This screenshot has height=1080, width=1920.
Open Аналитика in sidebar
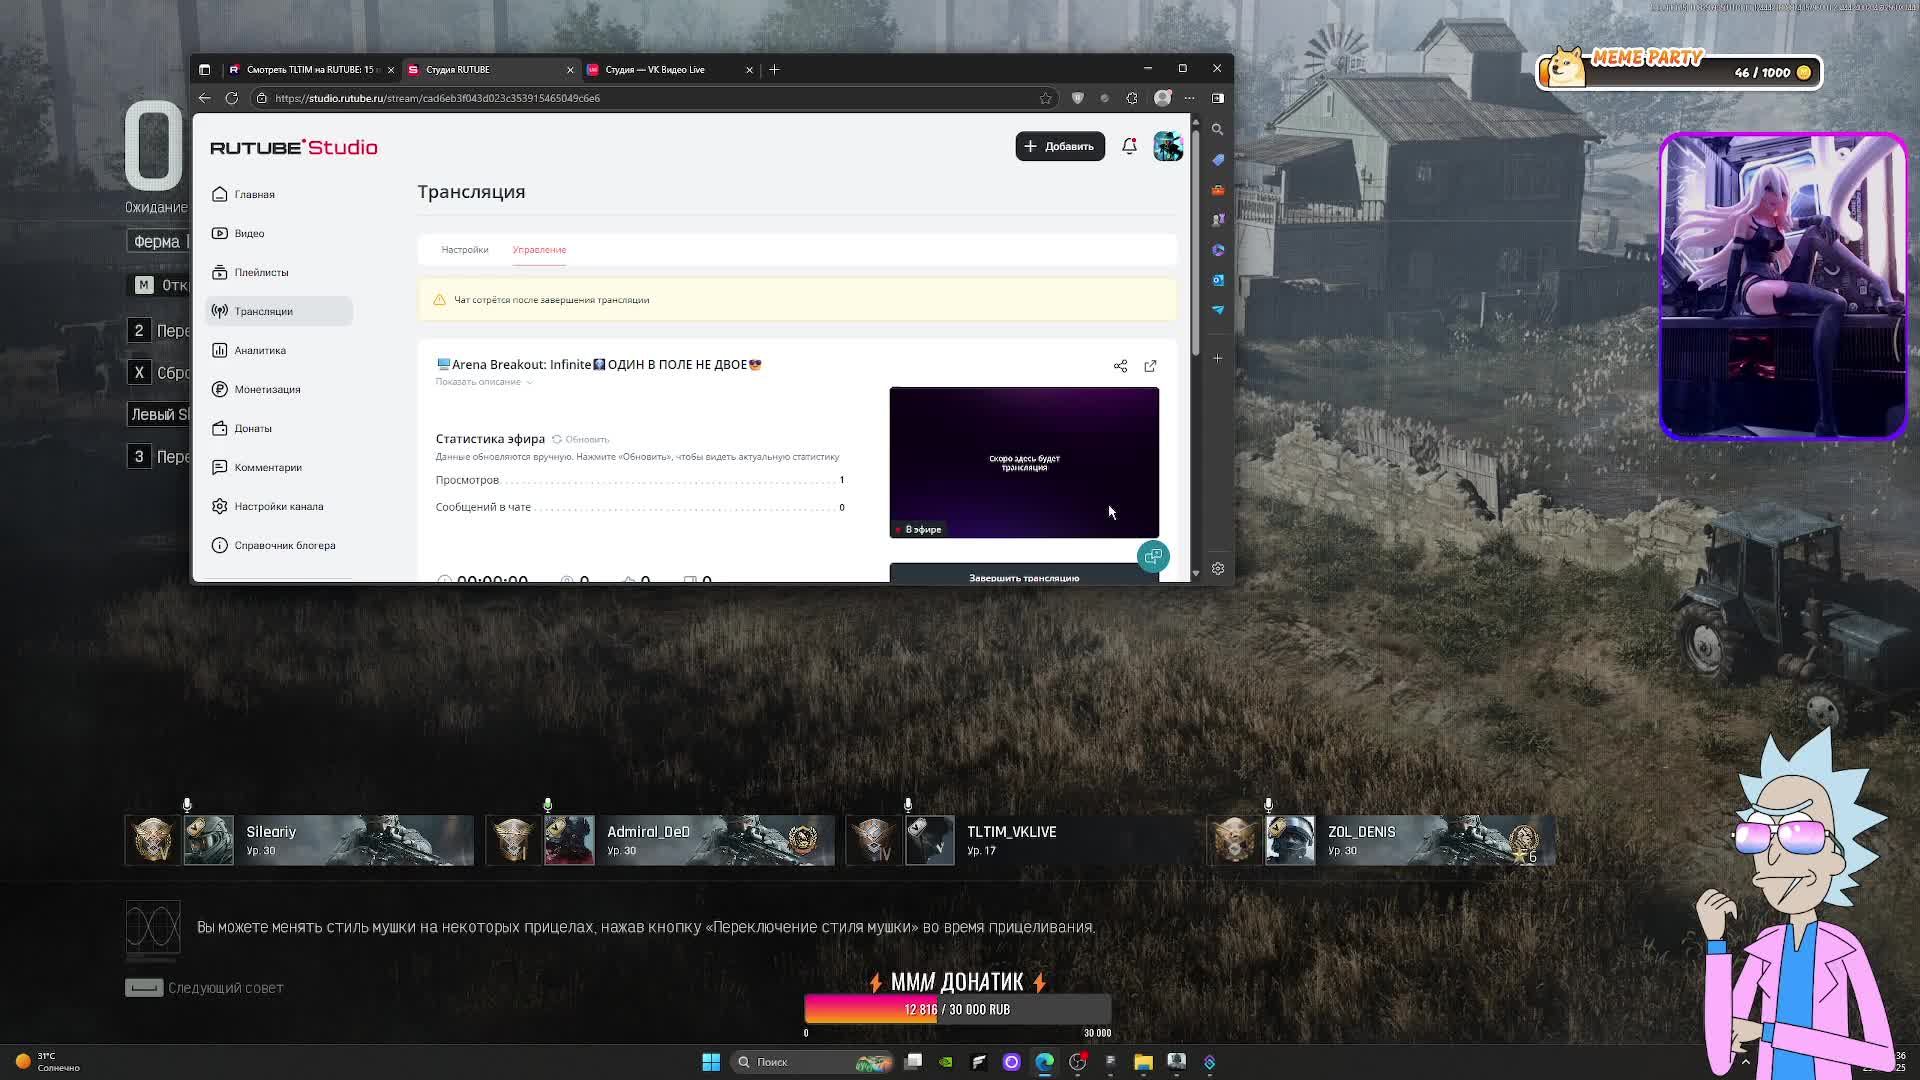[260, 351]
